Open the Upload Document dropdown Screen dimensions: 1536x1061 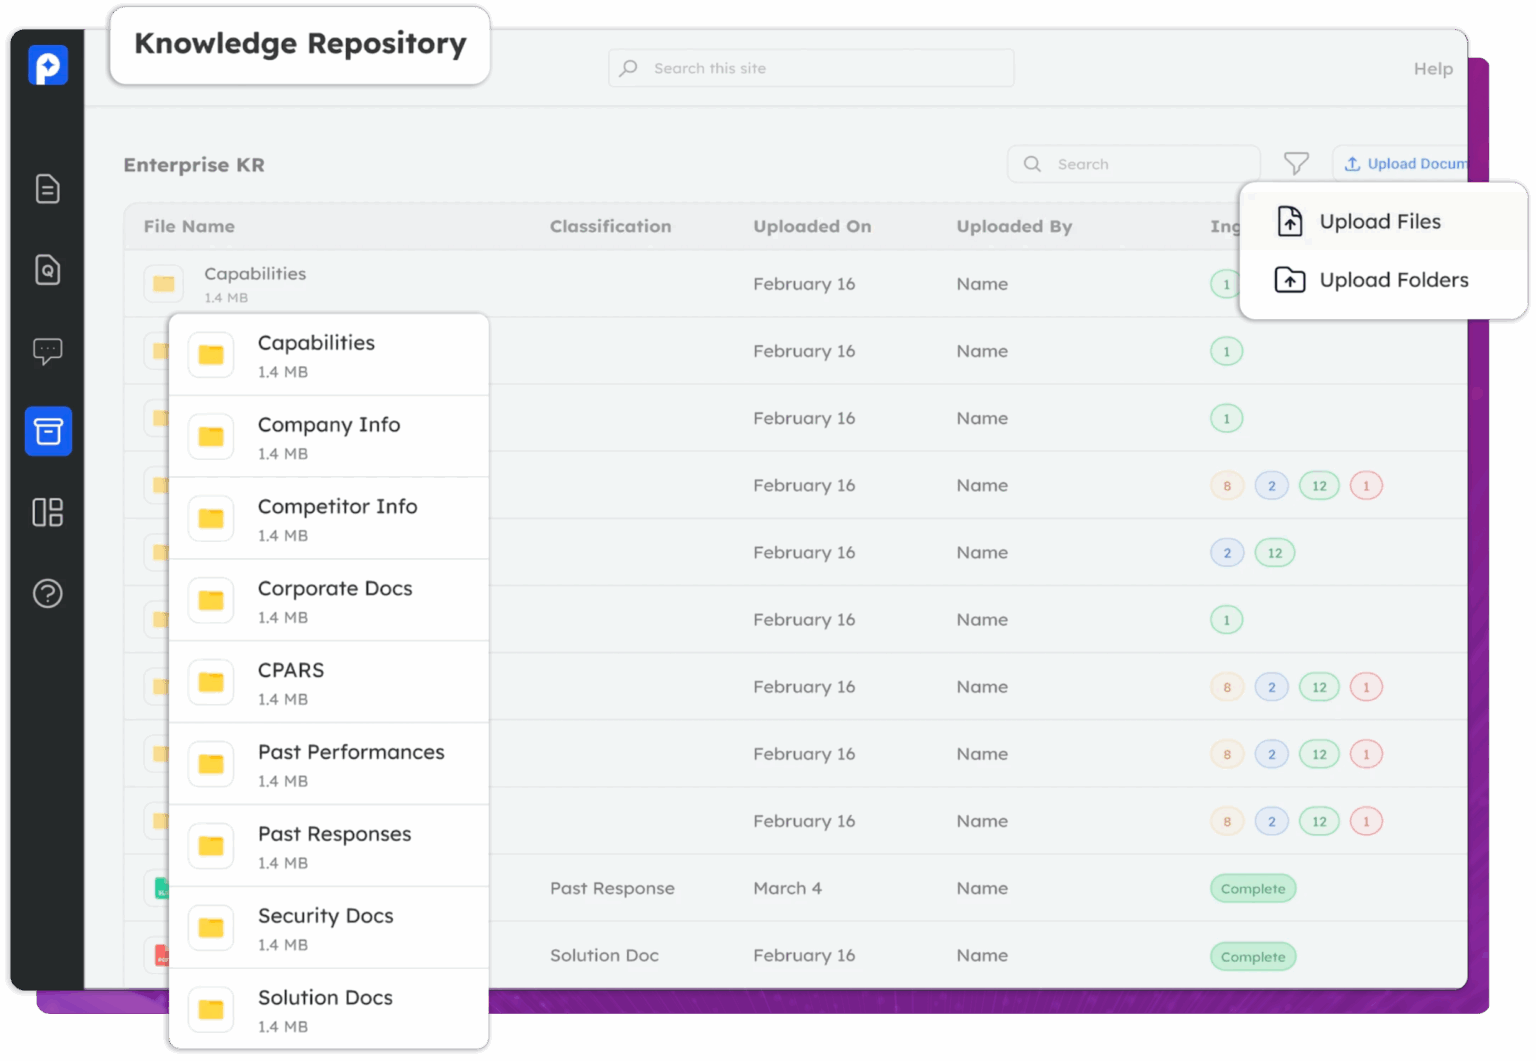point(1410,163)
